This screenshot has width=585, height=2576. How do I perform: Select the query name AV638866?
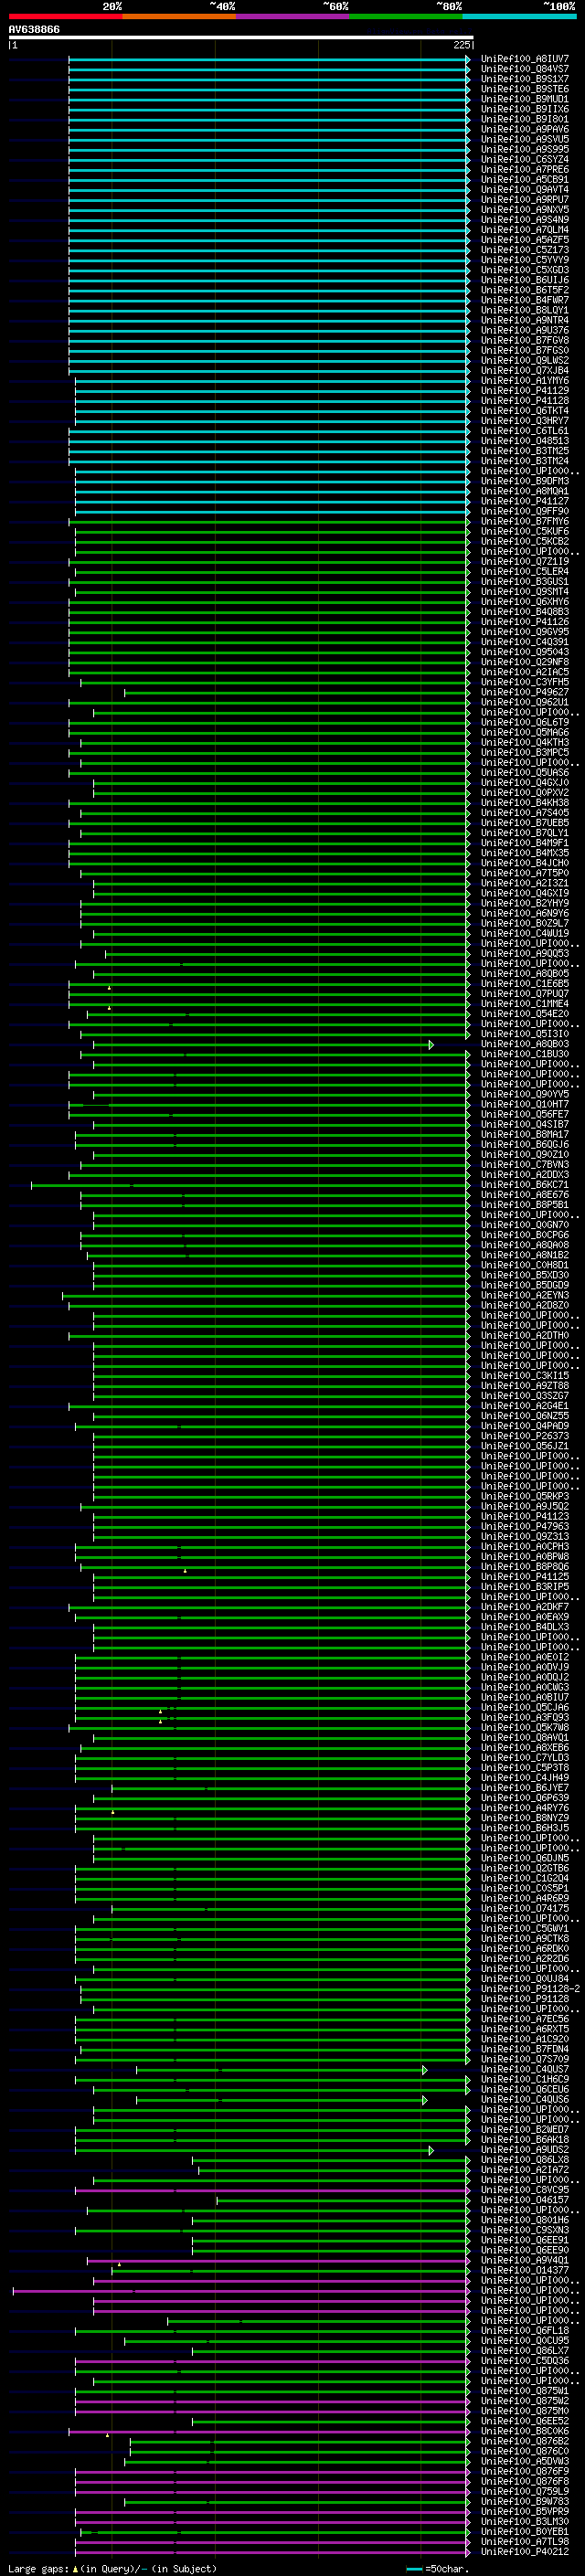pos(34,29)
